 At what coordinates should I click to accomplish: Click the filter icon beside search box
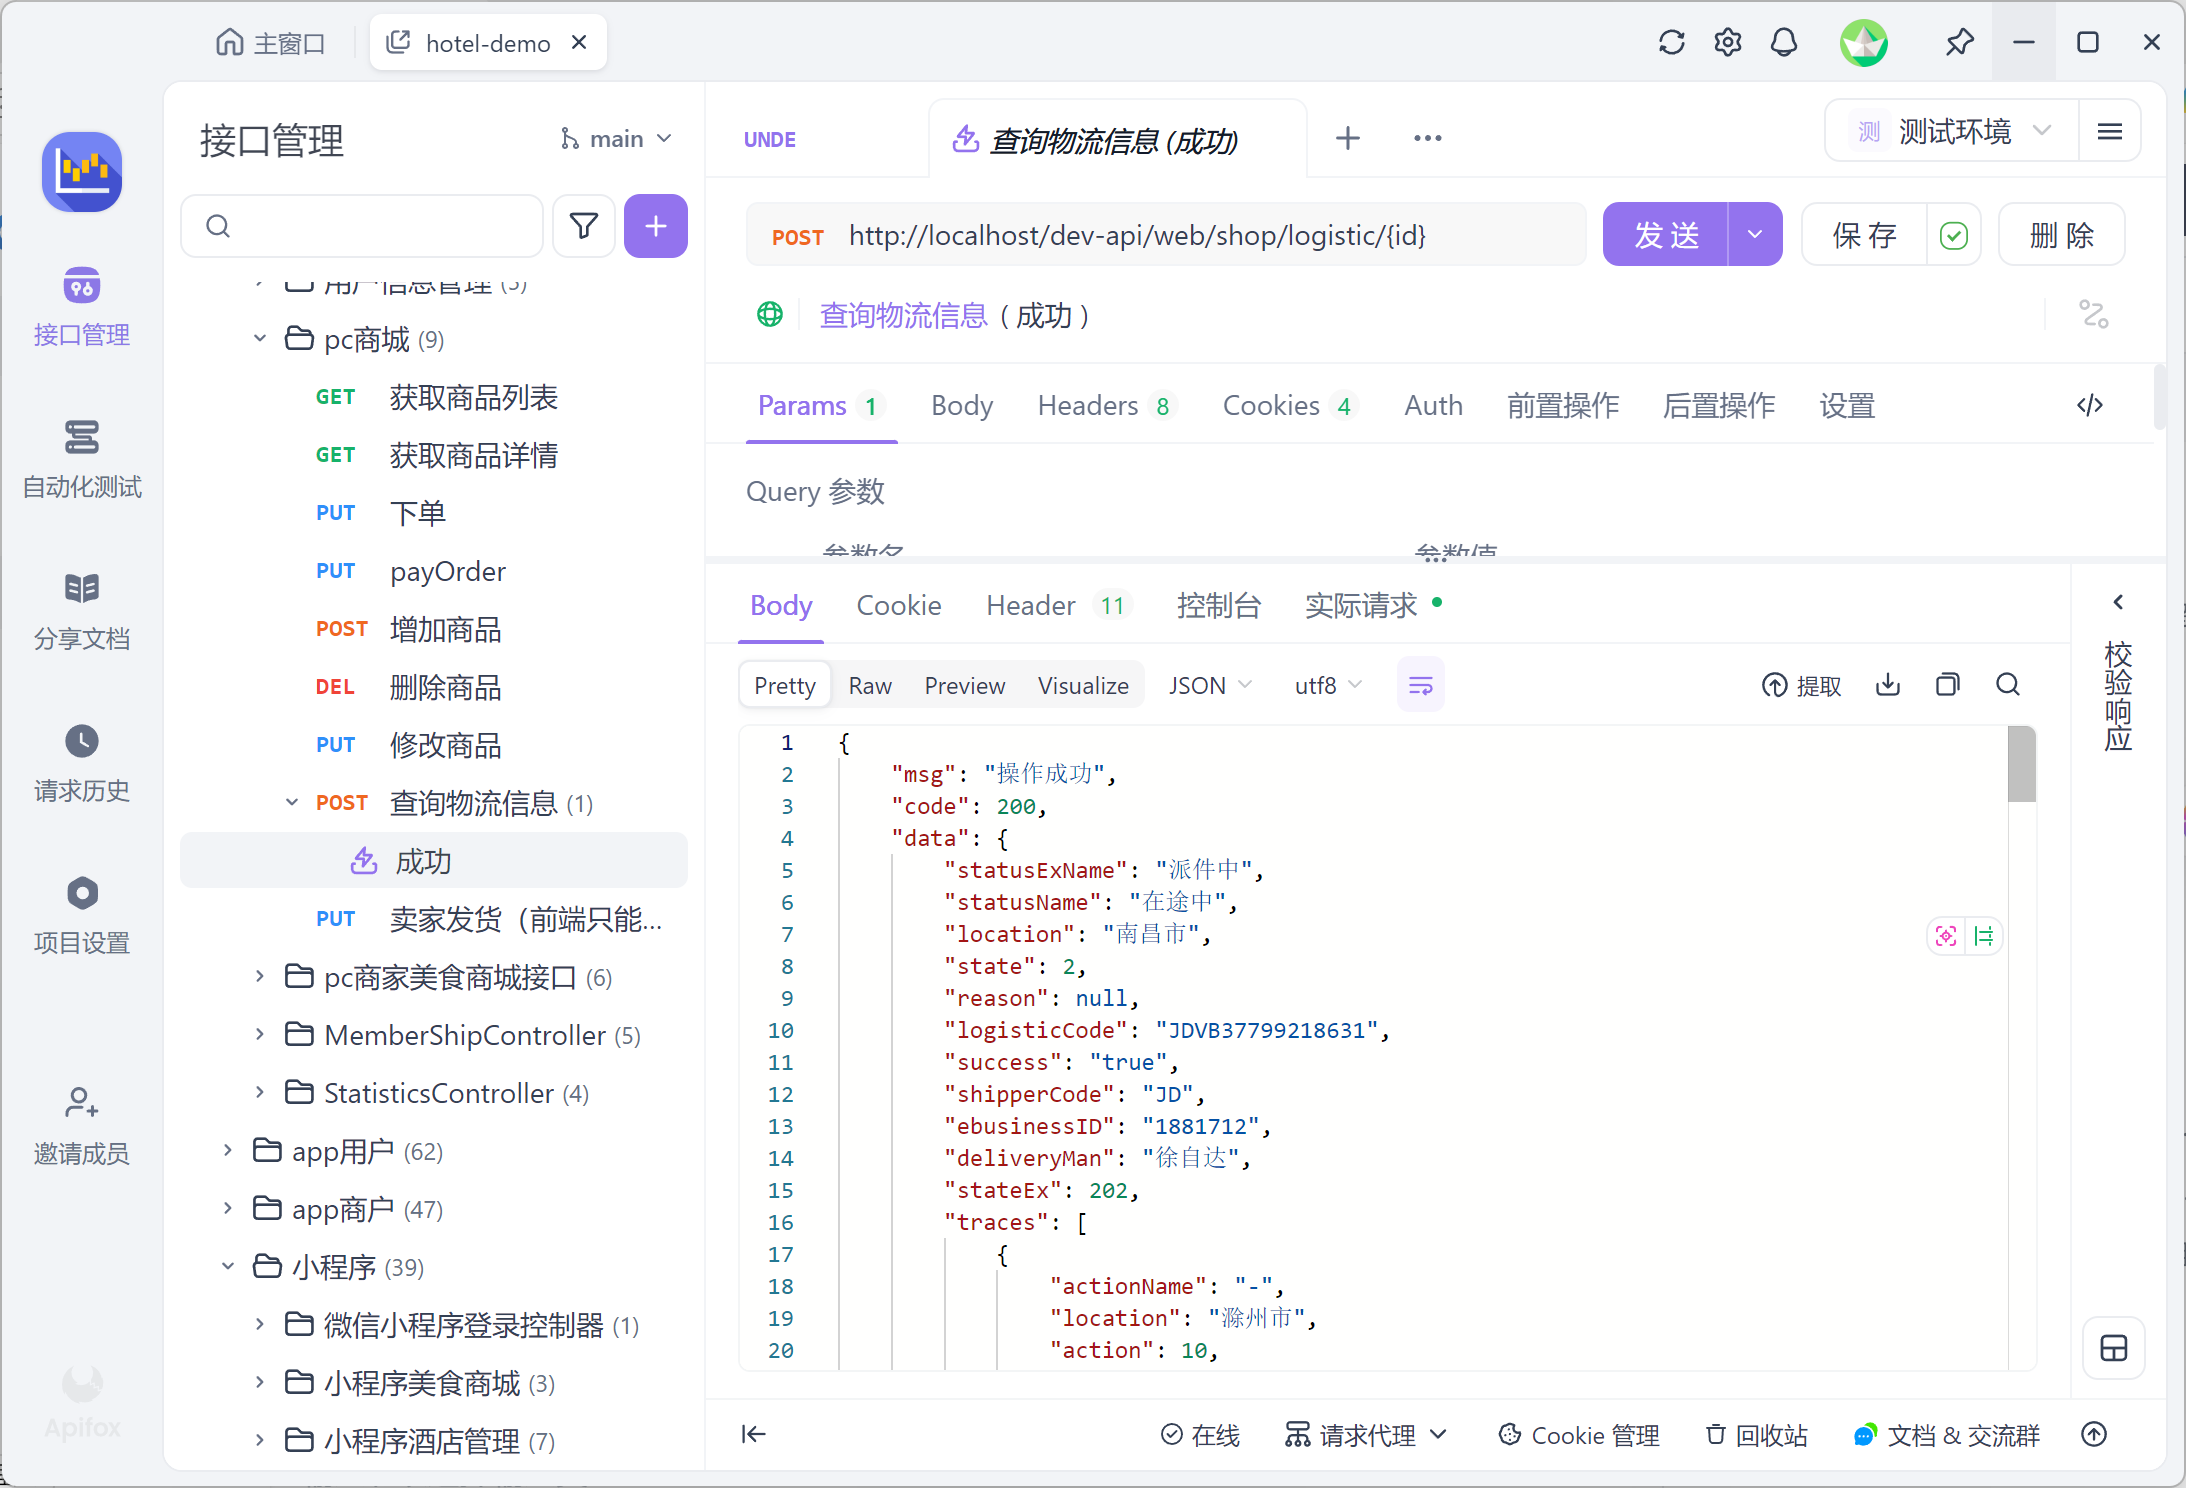[584, 226]
